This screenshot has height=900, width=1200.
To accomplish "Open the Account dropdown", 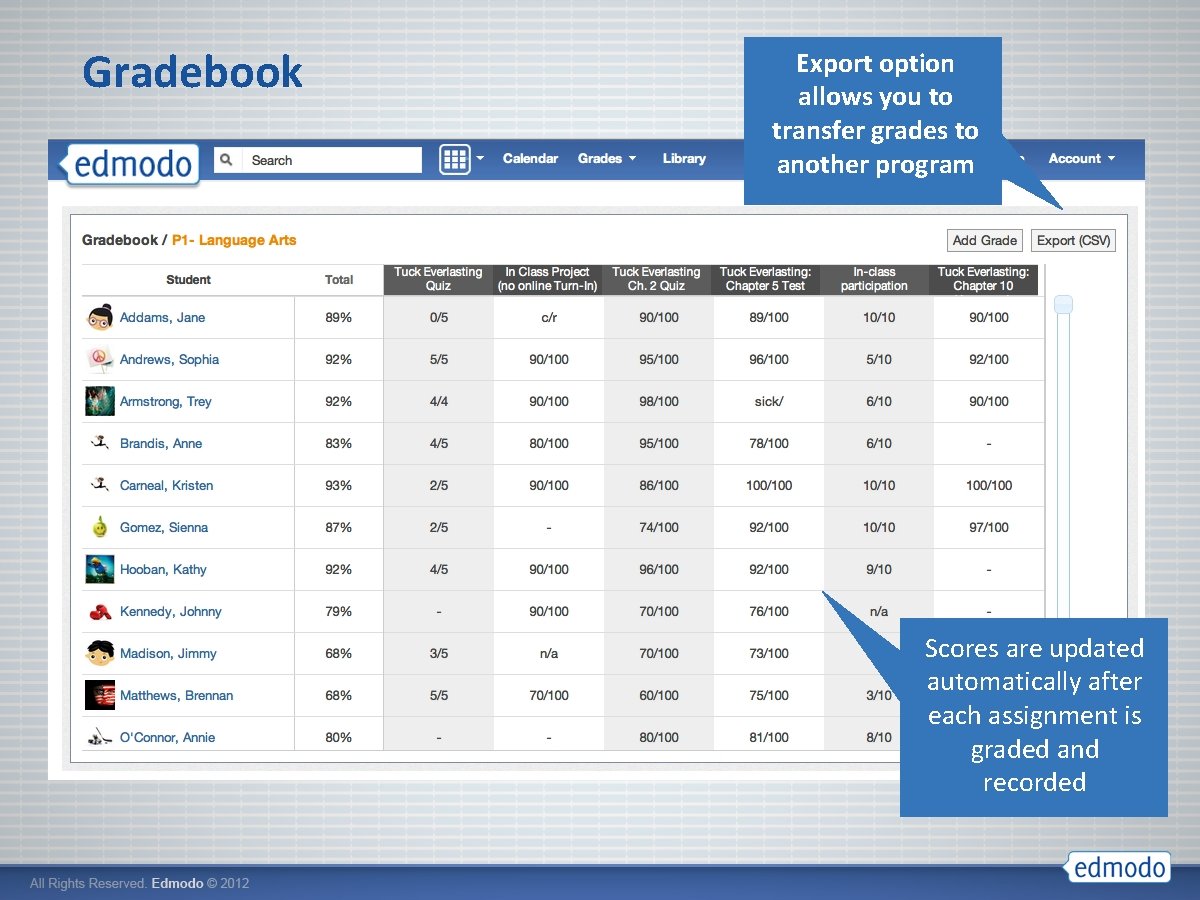I will point(1075,158).
